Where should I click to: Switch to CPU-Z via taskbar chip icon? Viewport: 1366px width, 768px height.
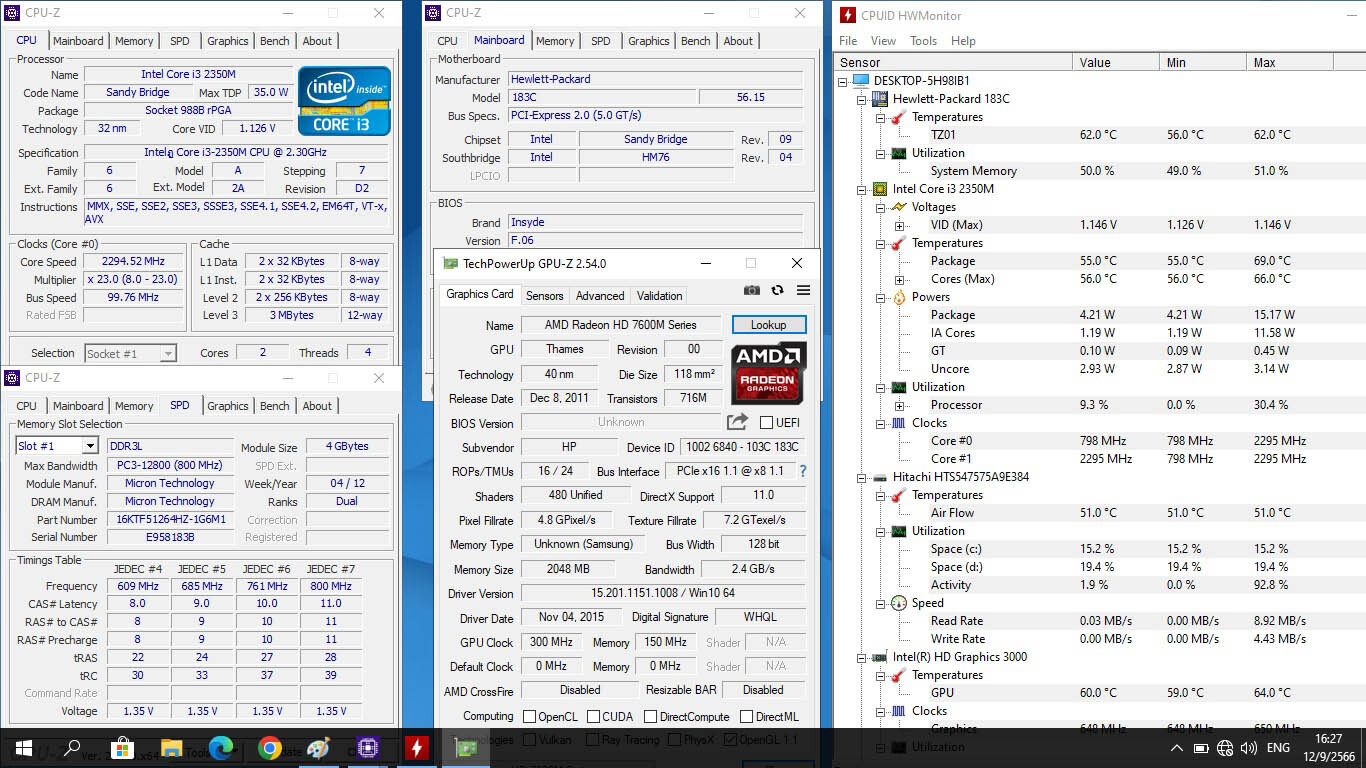point(367,748)
